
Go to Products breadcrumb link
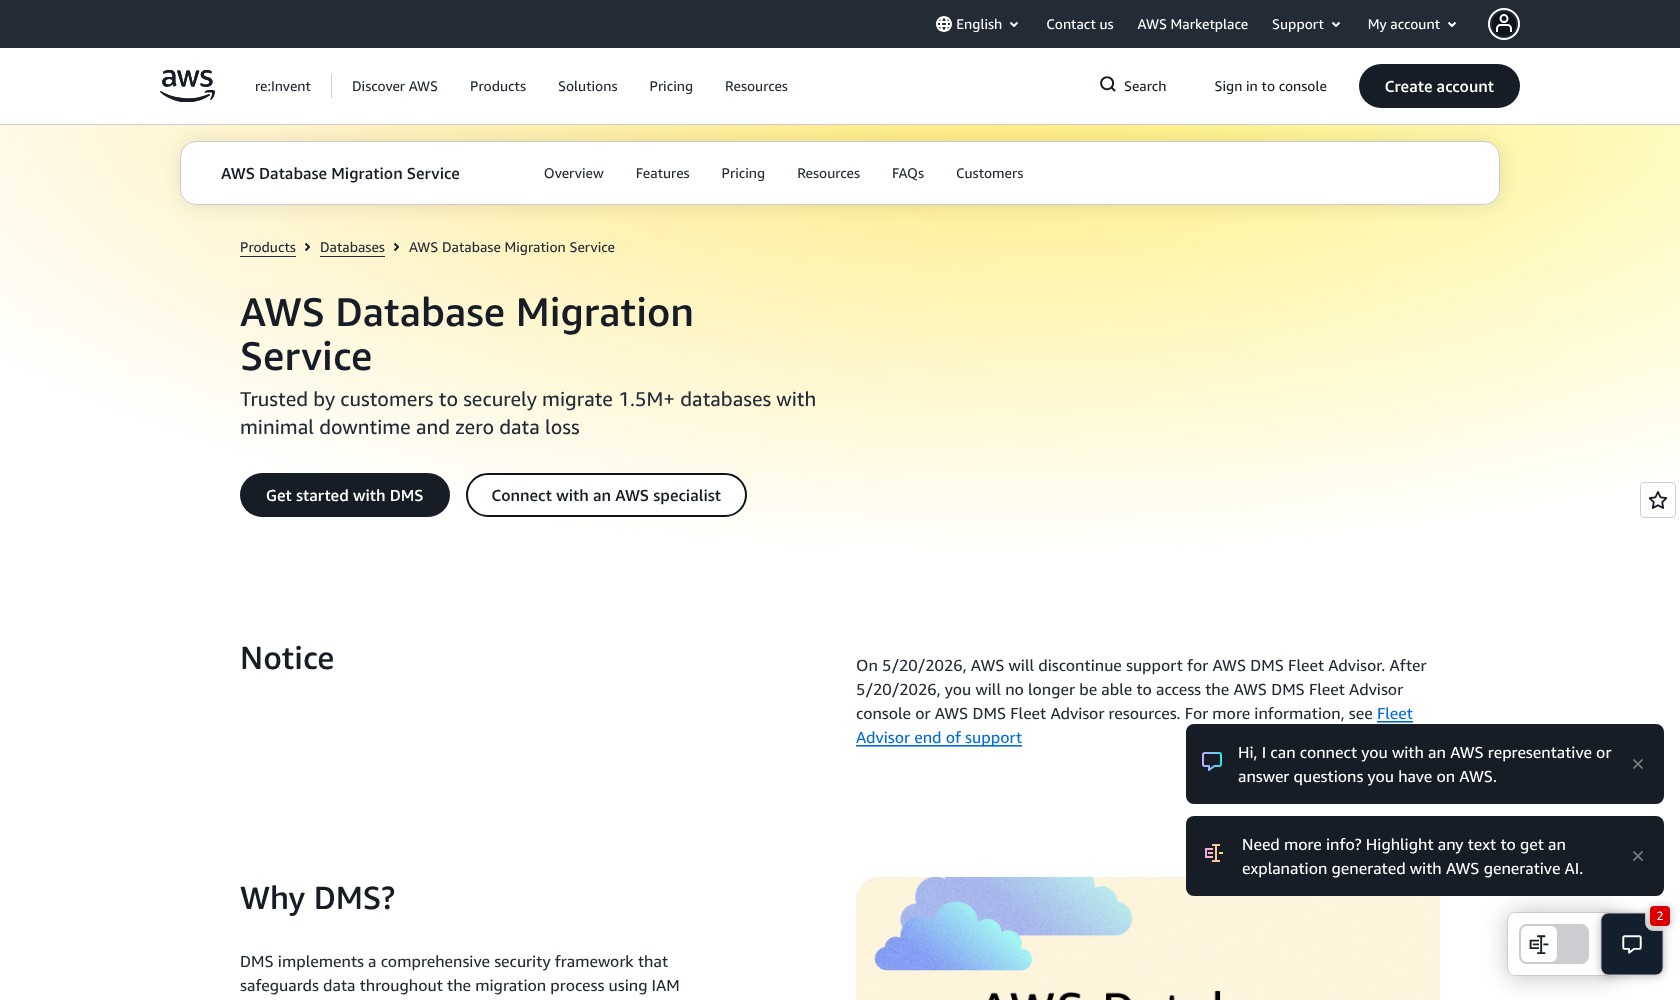[x=268, y=247]
